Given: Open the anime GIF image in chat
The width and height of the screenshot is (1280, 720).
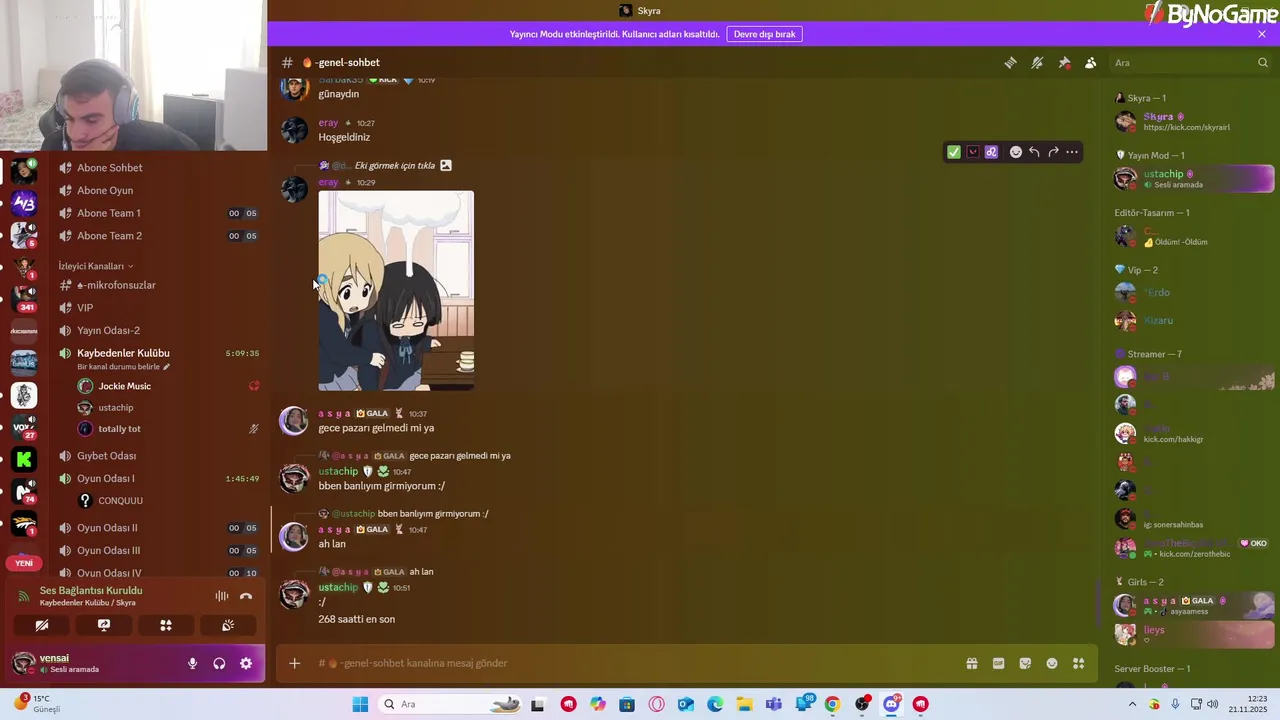Looking at the screenshot, I should click(x=396, y=290).
